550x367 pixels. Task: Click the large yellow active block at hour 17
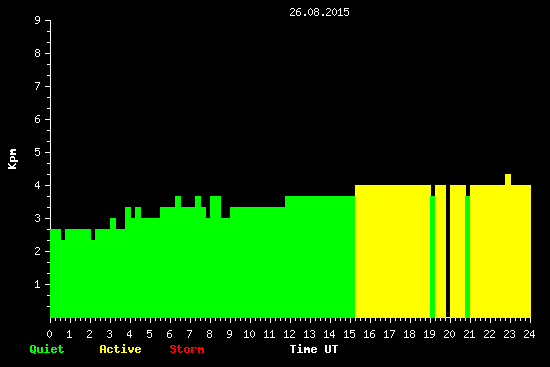click(393, 251)
